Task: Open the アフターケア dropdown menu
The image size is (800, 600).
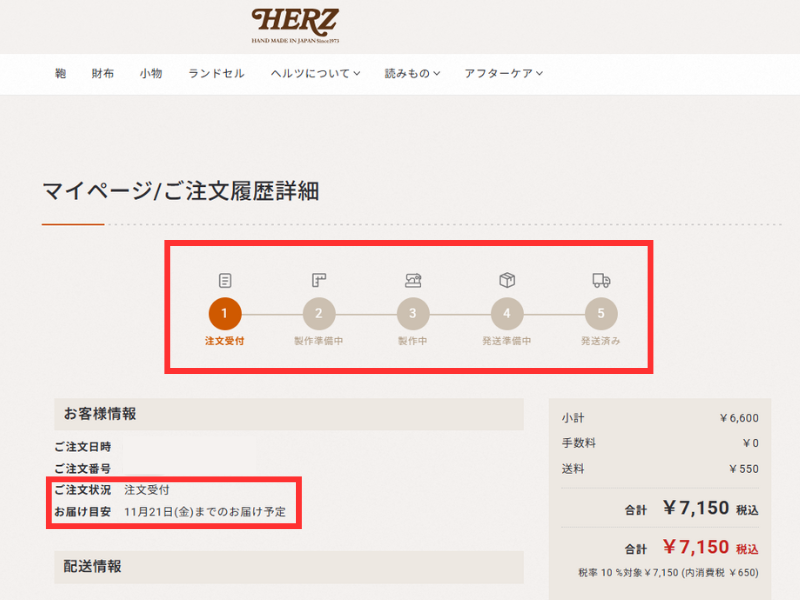Action: tap(503, 73)
